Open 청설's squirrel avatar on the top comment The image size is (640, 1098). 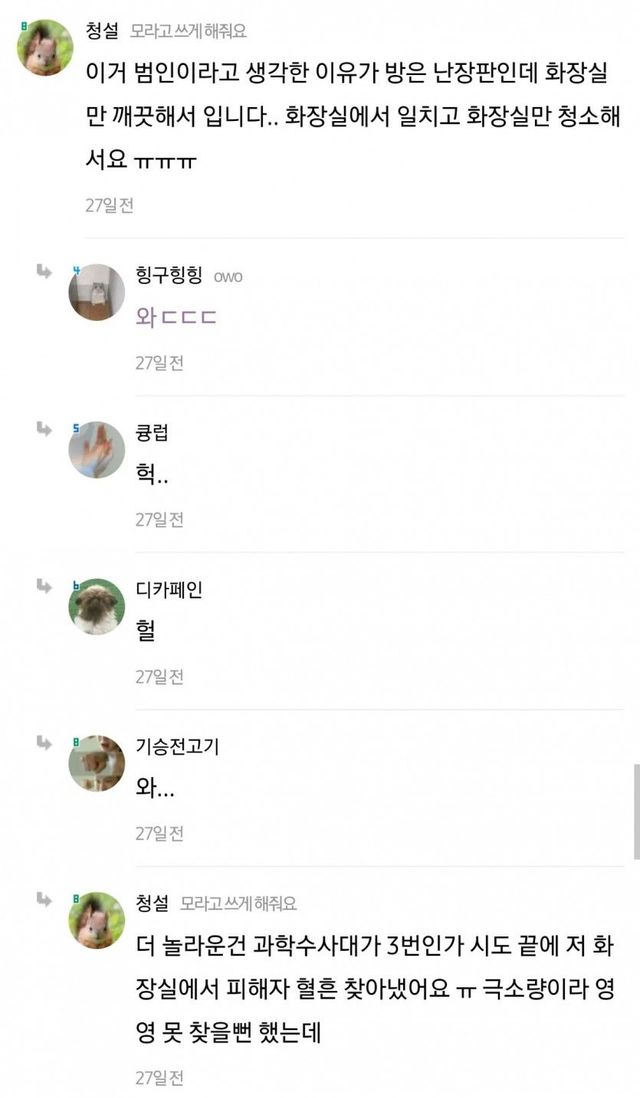46,47
